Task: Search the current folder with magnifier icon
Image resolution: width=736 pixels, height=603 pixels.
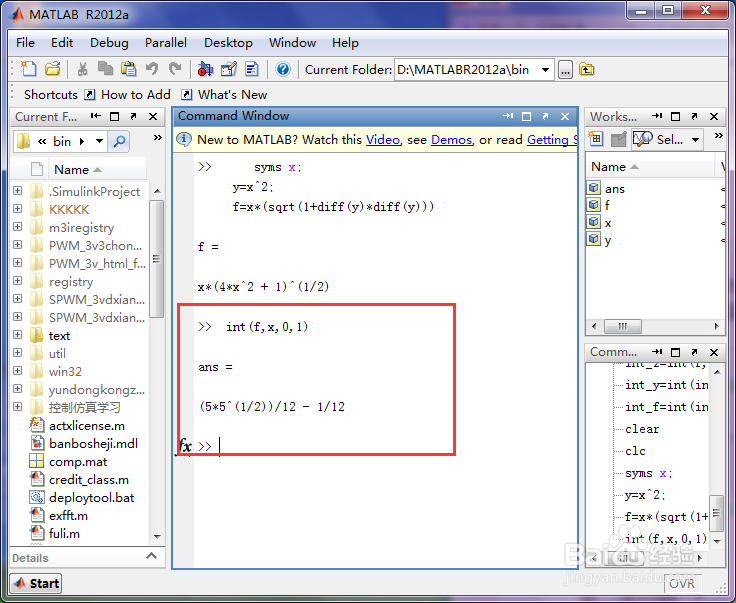Action: (x=119, y=141)
